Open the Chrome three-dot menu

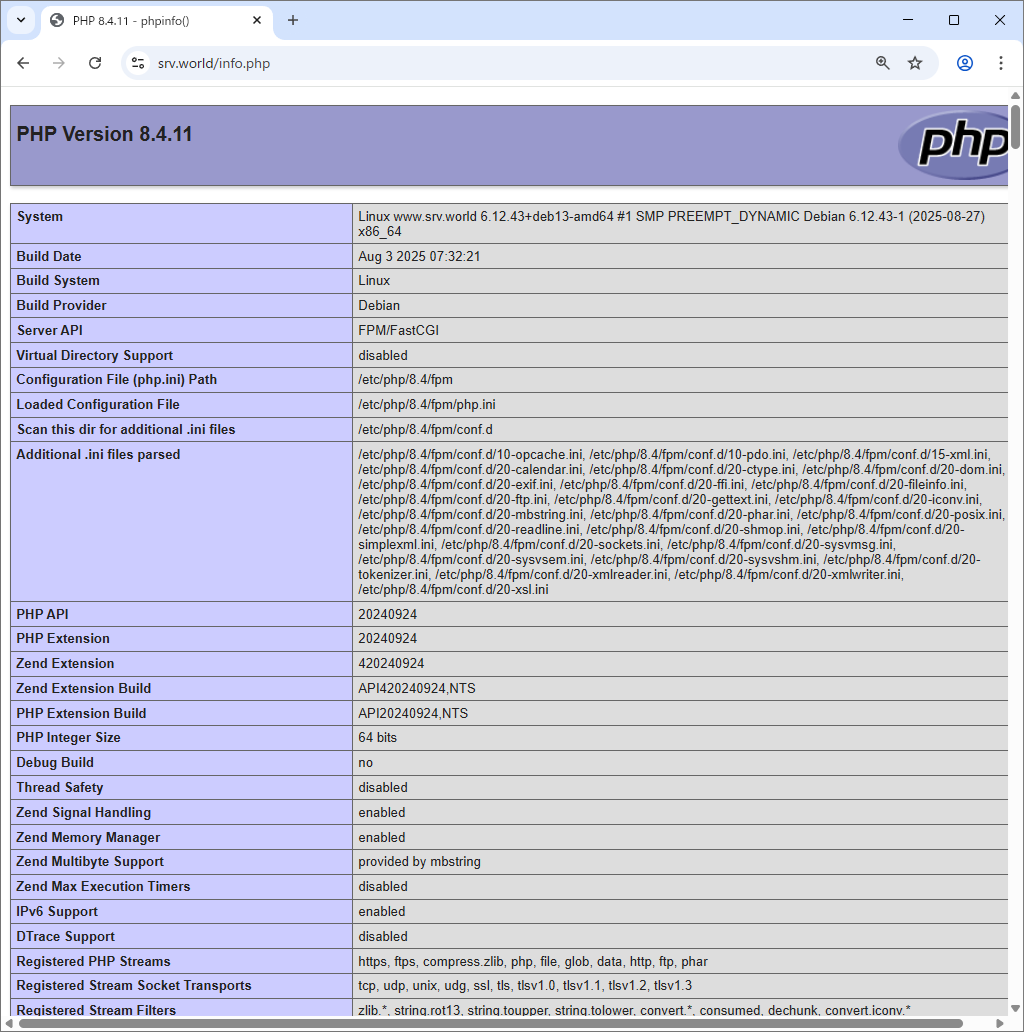(x=1000, y=63)
